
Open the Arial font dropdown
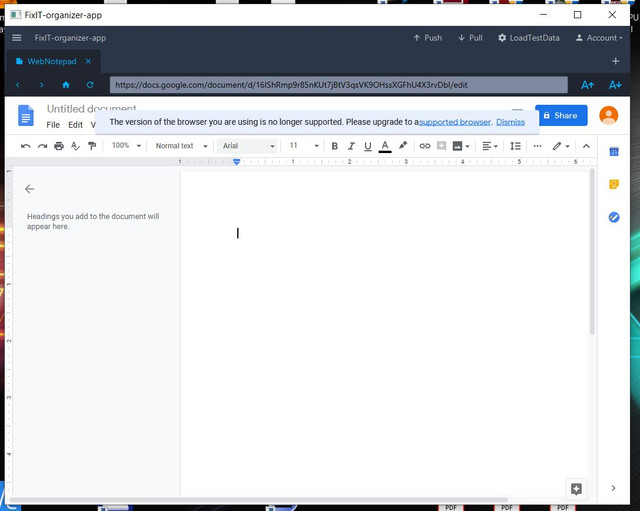click(x=248, y=146)
